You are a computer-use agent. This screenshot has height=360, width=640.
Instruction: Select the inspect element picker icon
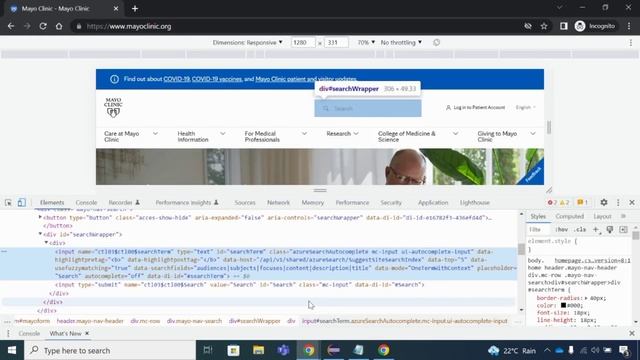(8, 202)
